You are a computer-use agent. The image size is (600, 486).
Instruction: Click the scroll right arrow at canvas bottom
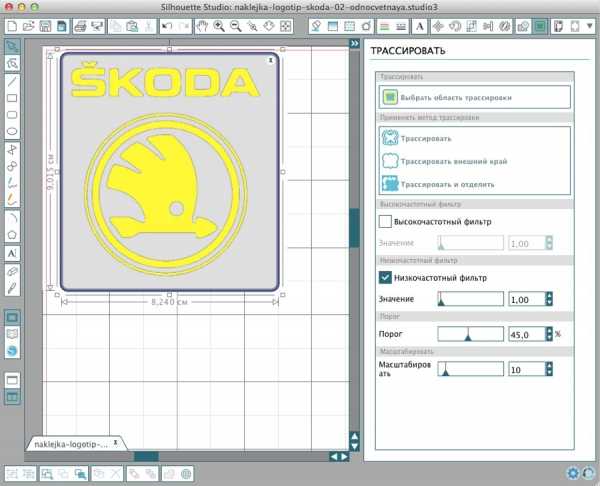[x=344, y=456]
